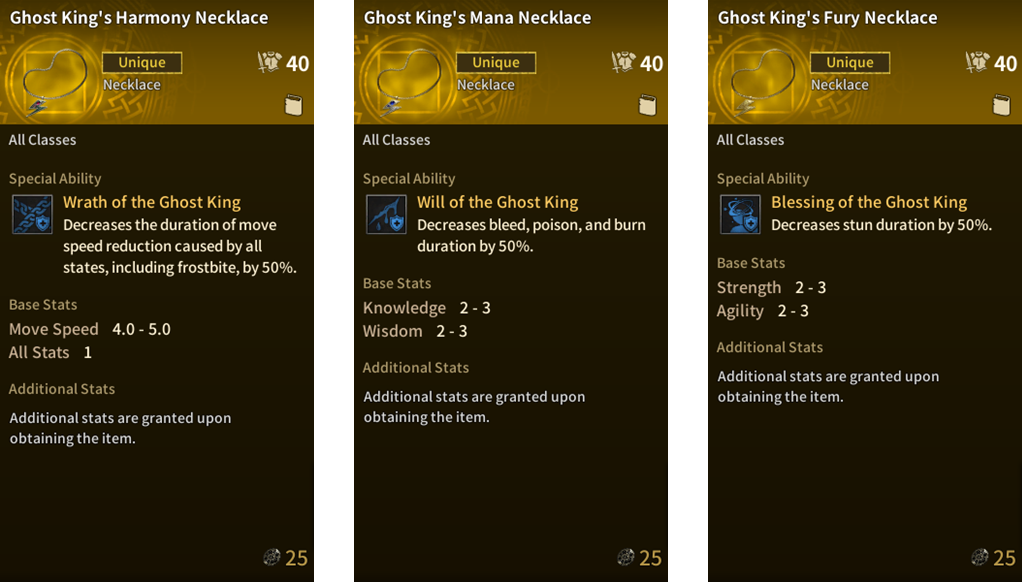The image size is (1022, 582).
Task: Click the scroll icon on Harmony Necklace card
Action: pyautogui.click(x=293, y=105)
